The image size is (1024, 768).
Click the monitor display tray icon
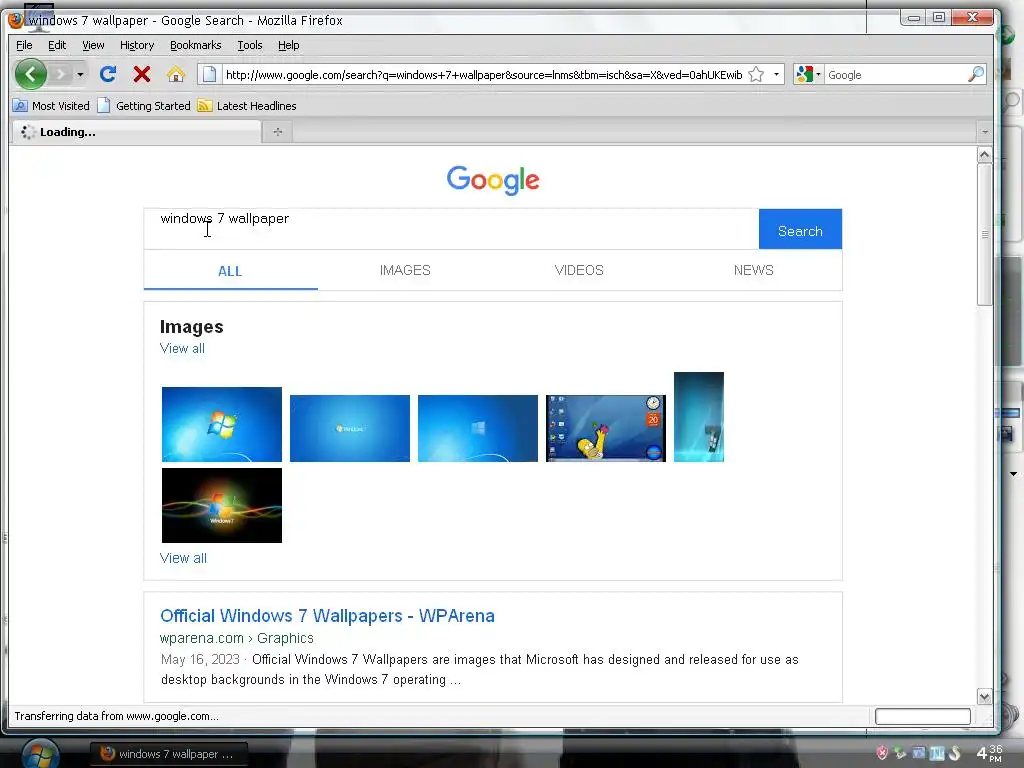(919, 753)
